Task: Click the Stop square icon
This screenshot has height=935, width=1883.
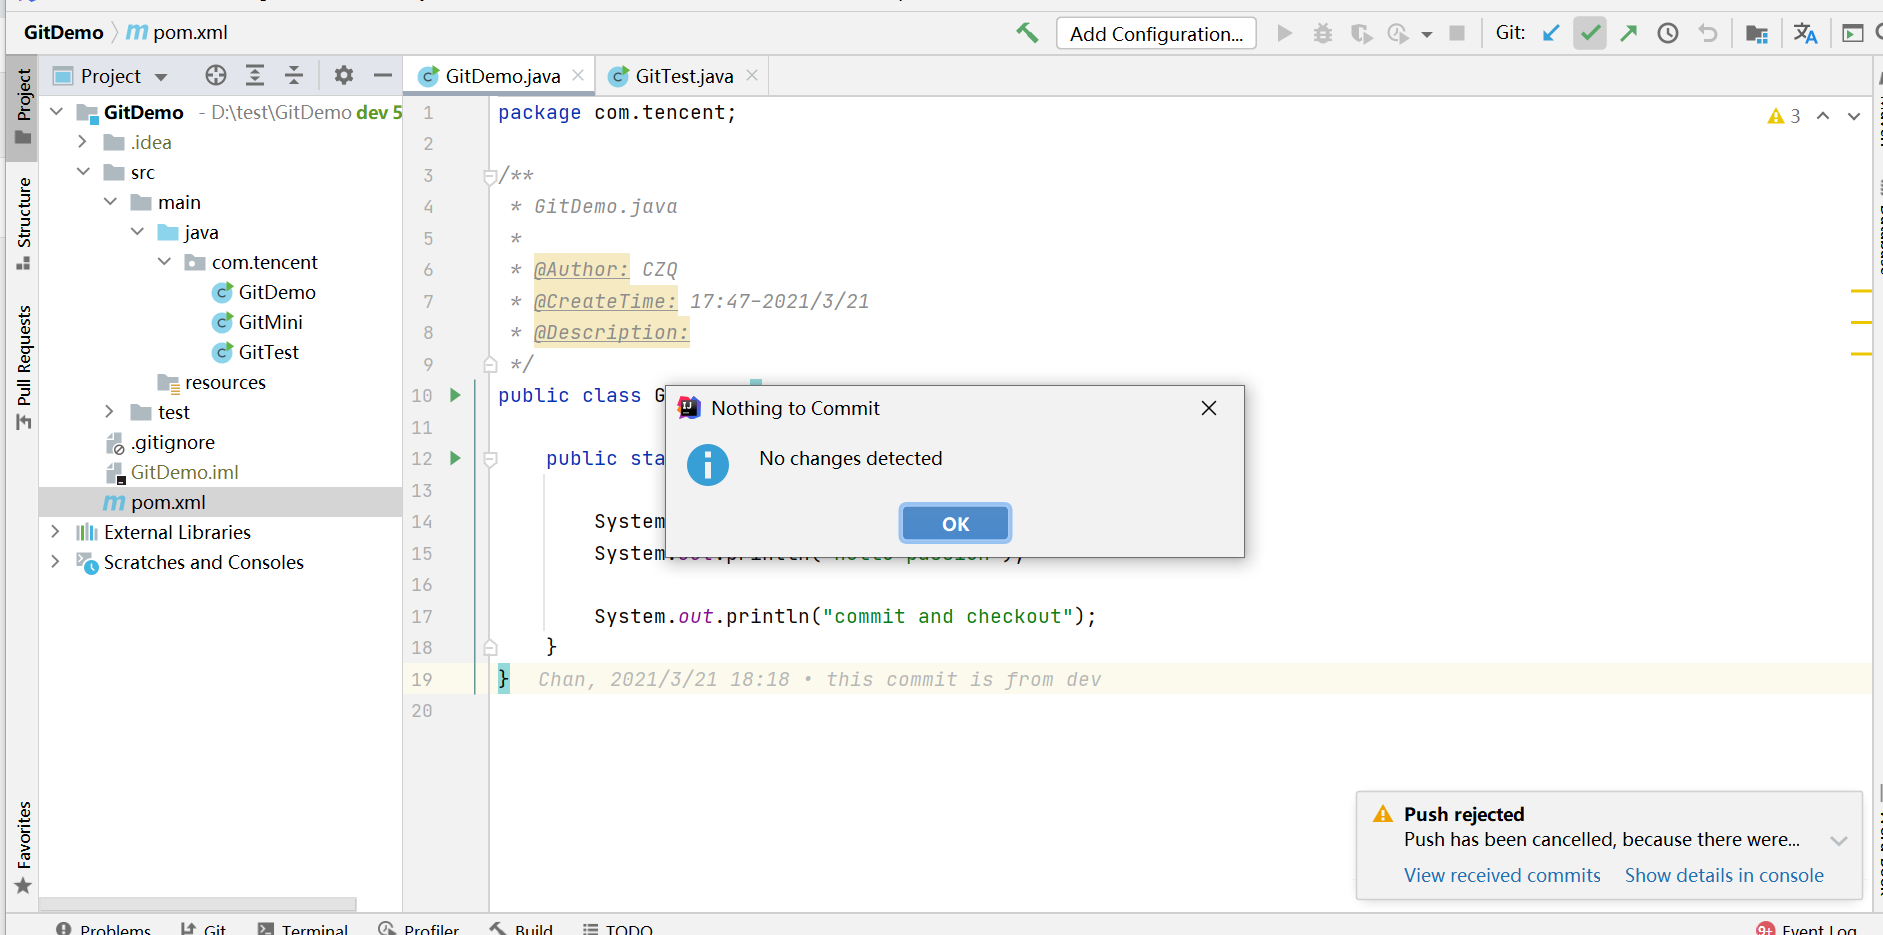Action: point(1457,33)
